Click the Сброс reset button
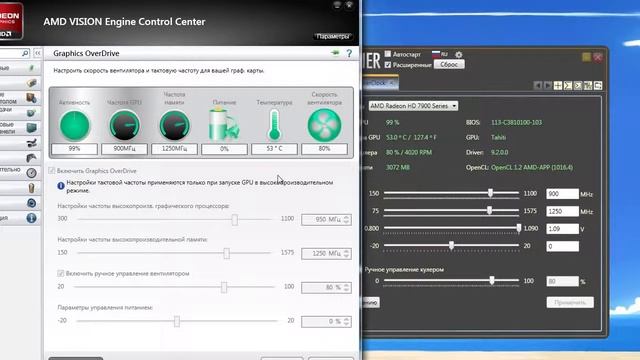This screenshot has height=360, width=640. [449, 64]
